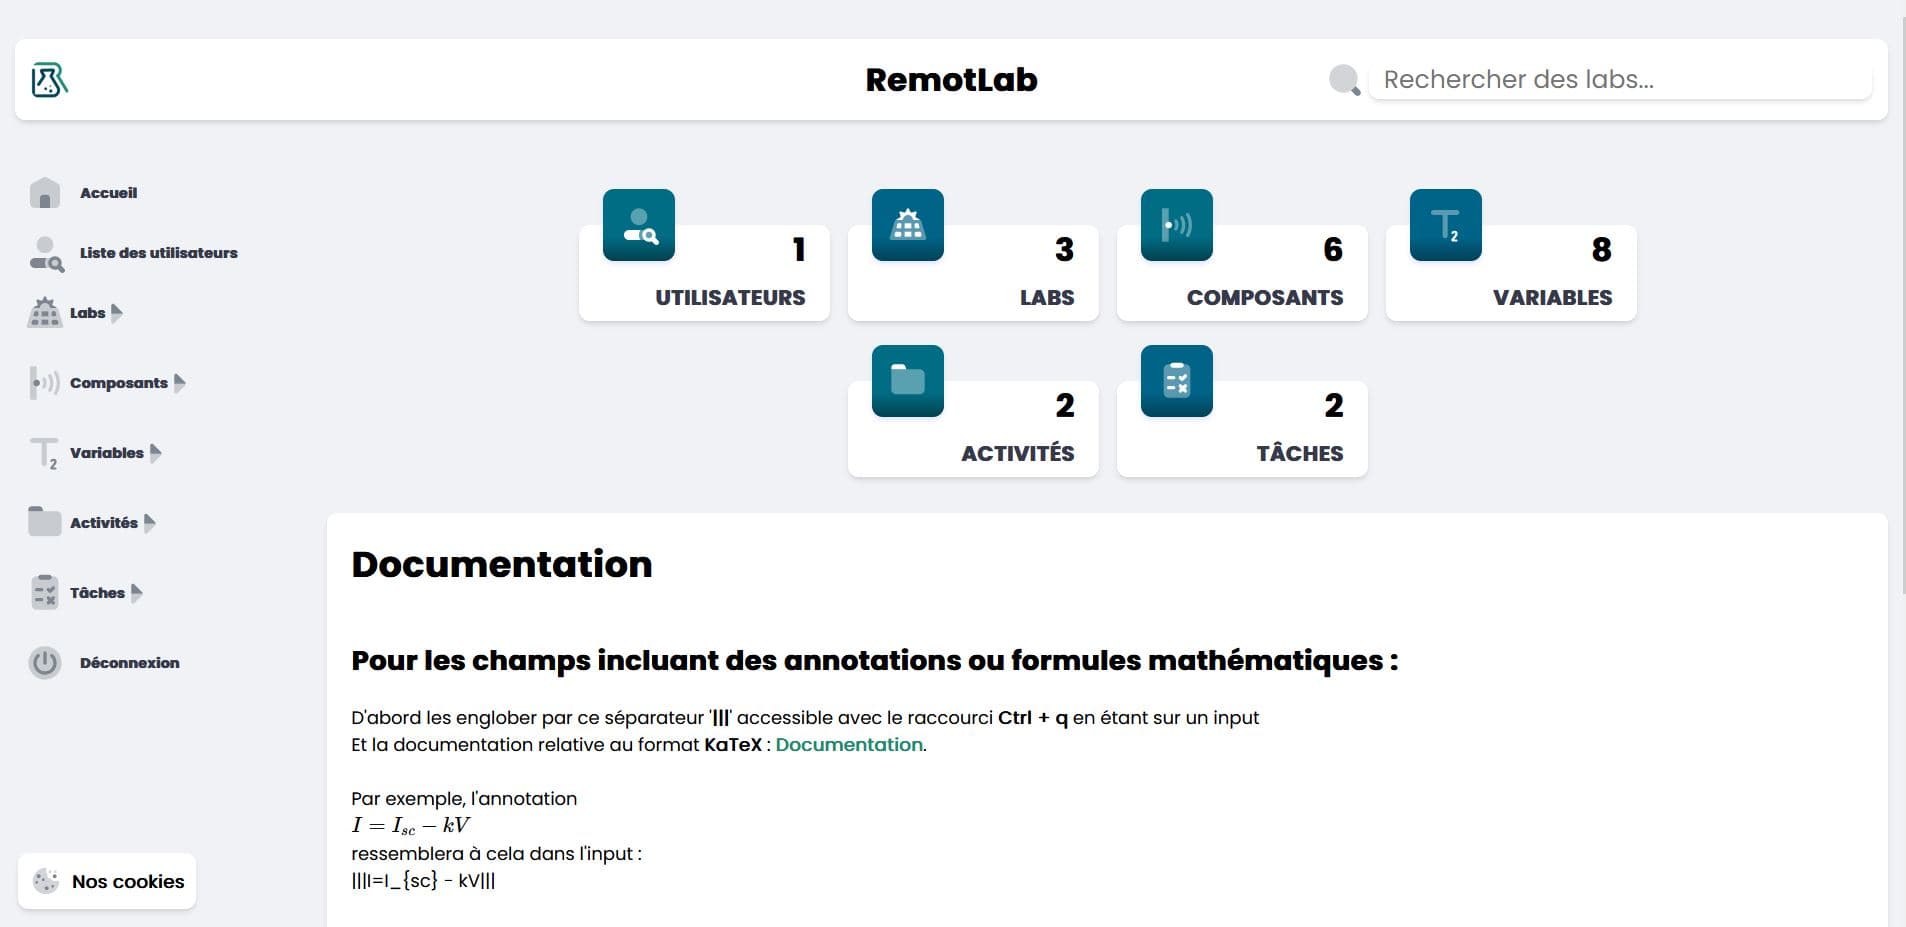Expand the Labs sidebar submenu
The height and width of the screenshot is (927, 1906).
click(118, 312)
